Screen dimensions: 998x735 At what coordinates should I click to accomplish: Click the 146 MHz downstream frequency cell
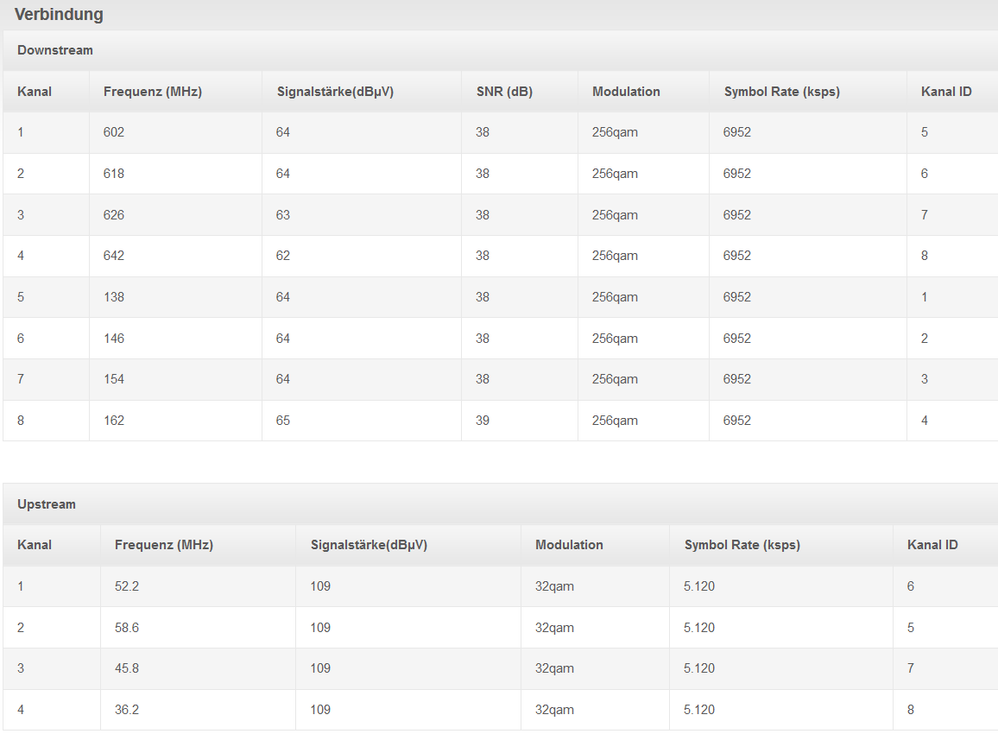coord(114,339)
